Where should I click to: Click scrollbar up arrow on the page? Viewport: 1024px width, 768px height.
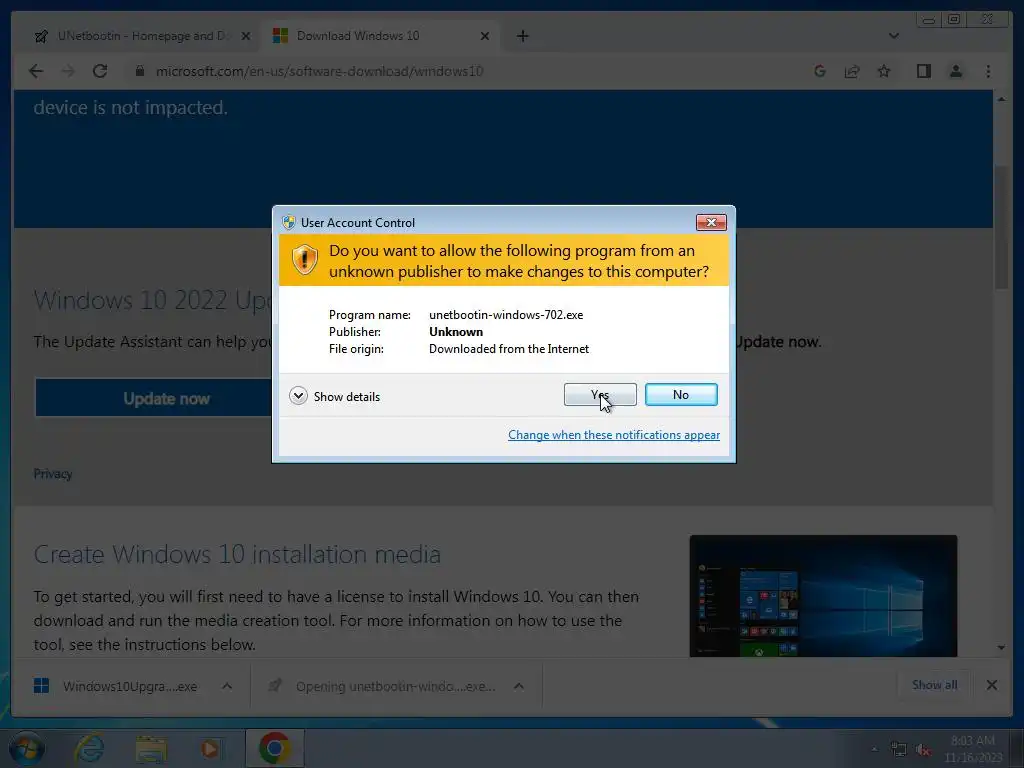pyautogui.click(x=1001, y=99)
